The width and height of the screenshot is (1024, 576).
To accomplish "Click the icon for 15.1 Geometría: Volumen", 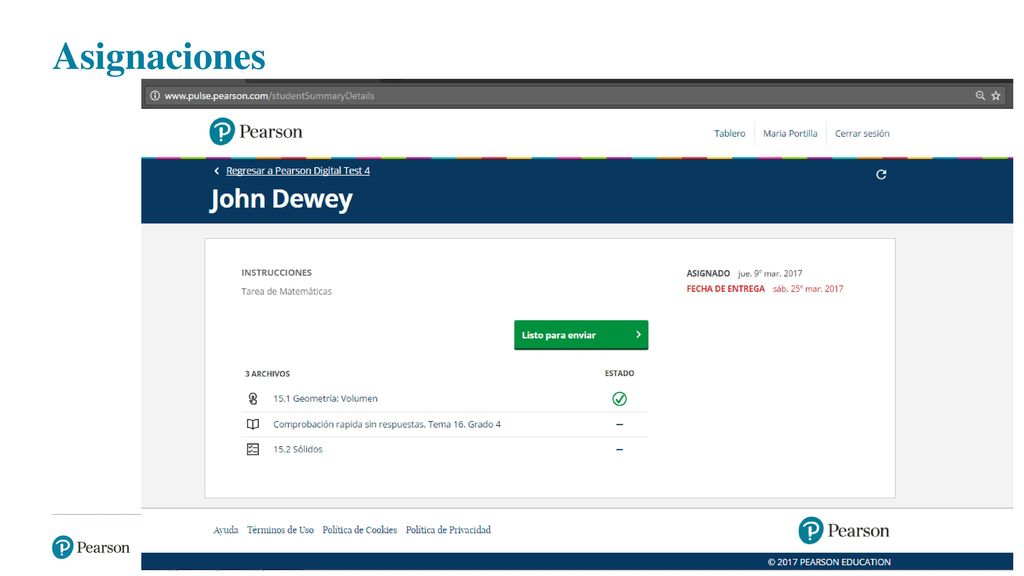I will 253,398.
